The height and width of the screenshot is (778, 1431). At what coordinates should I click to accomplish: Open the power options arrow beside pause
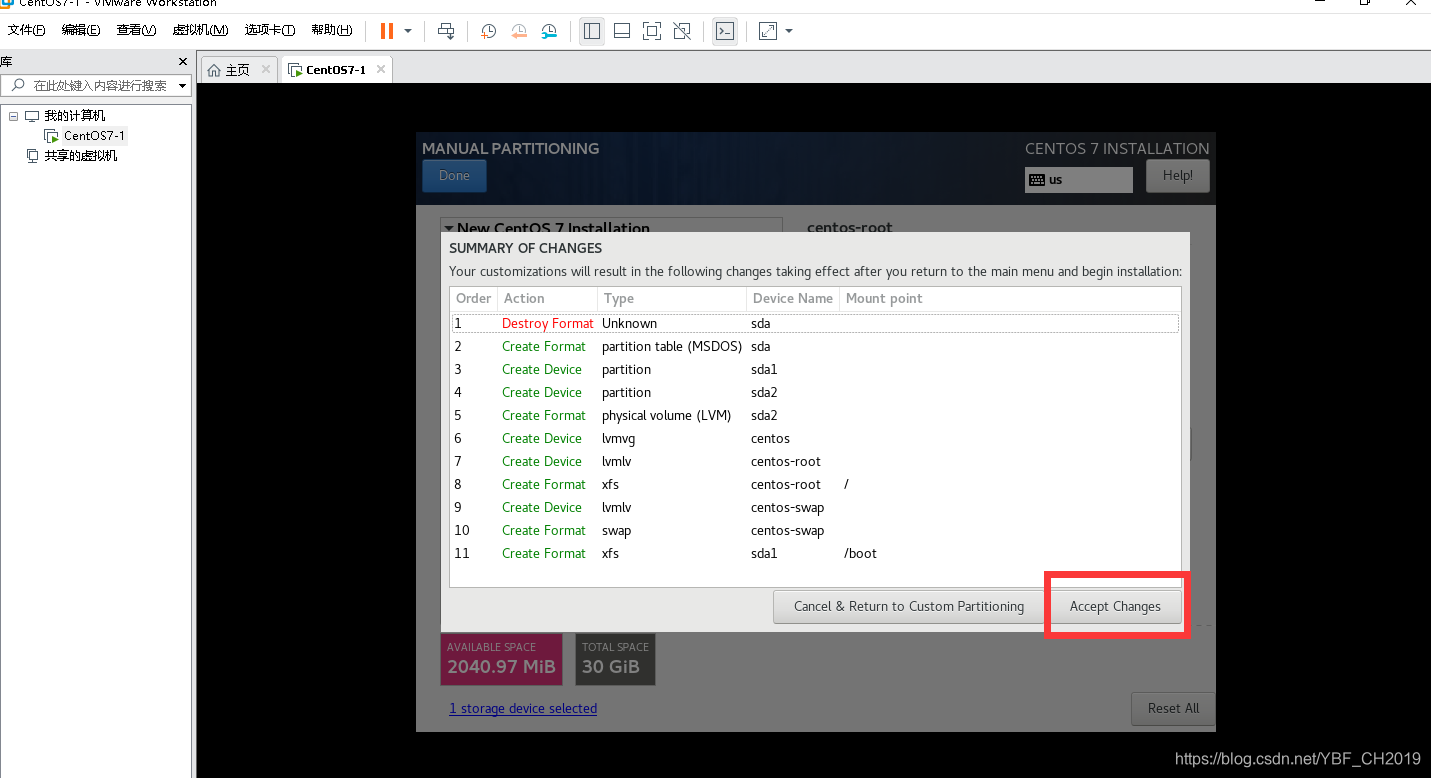coord(408,31)
